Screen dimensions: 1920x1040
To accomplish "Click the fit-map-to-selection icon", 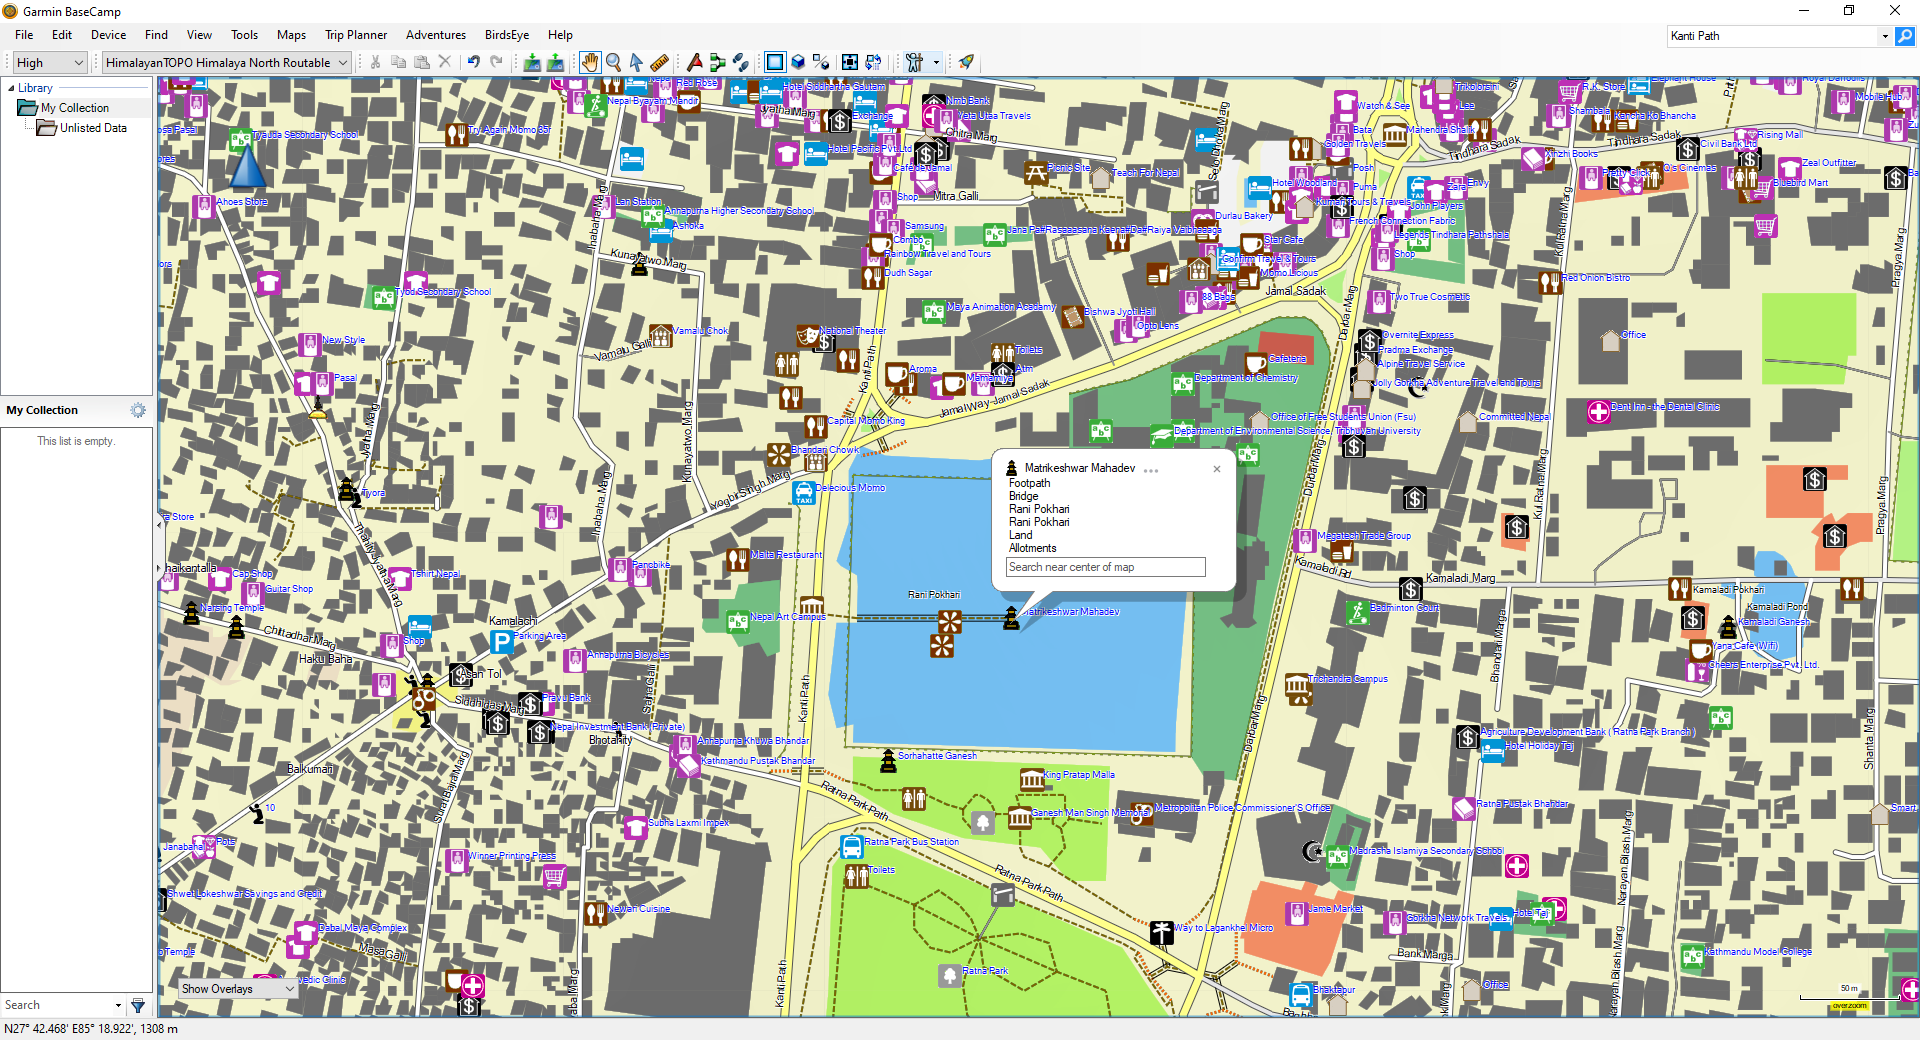I will [x=850, y=62].
